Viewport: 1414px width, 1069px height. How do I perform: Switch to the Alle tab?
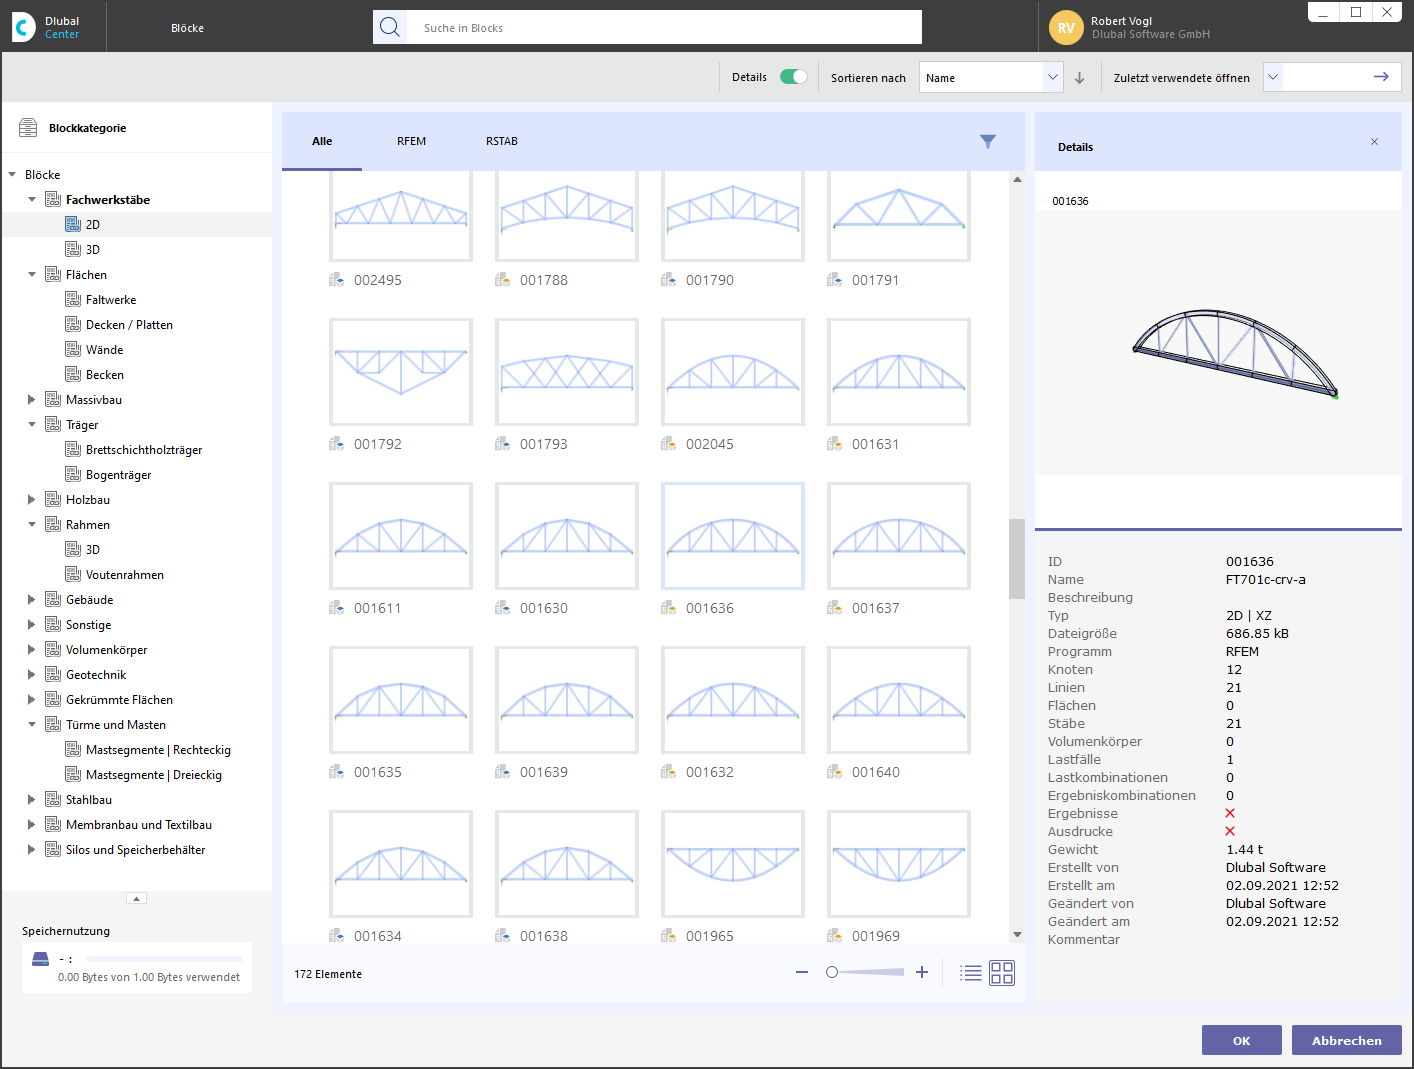tap(322, 141)
